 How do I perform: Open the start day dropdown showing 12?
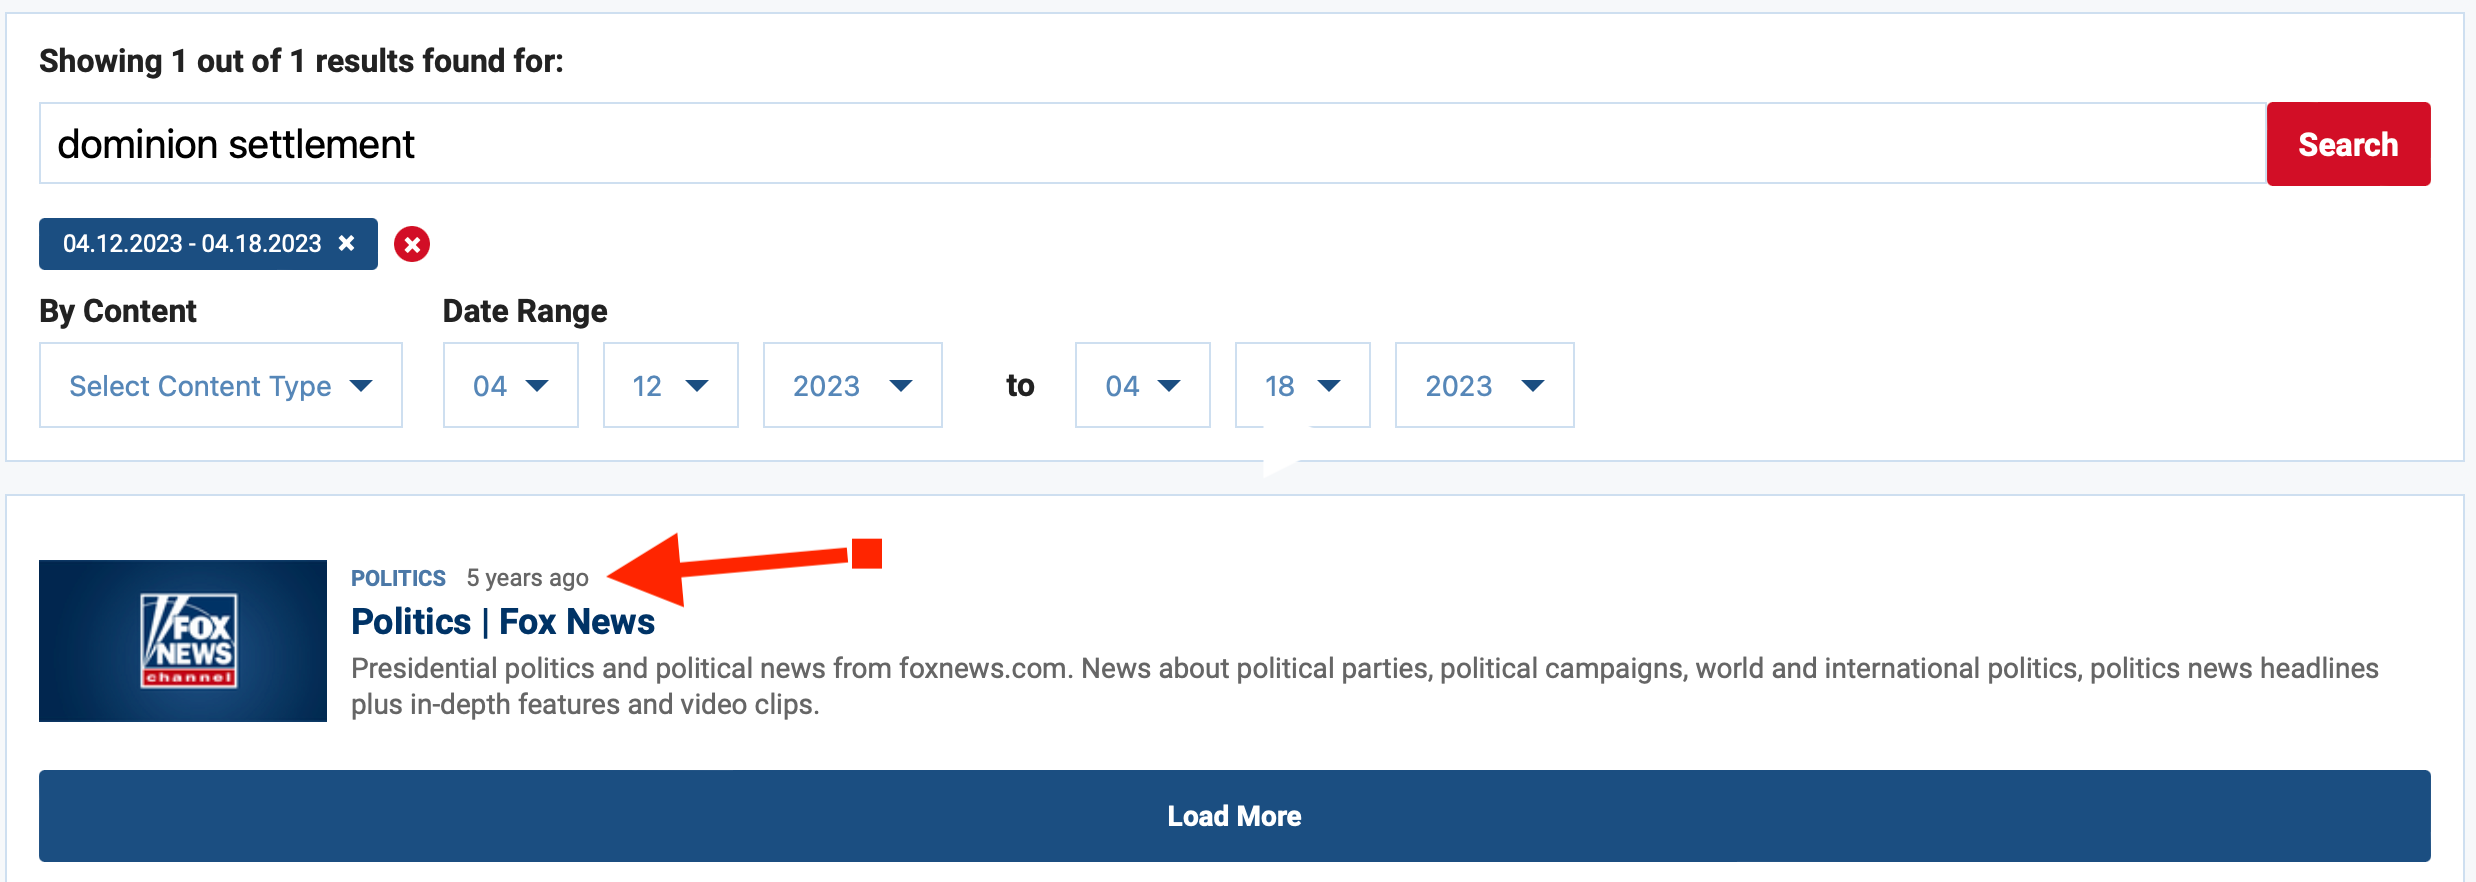click(x=671, y=385)
